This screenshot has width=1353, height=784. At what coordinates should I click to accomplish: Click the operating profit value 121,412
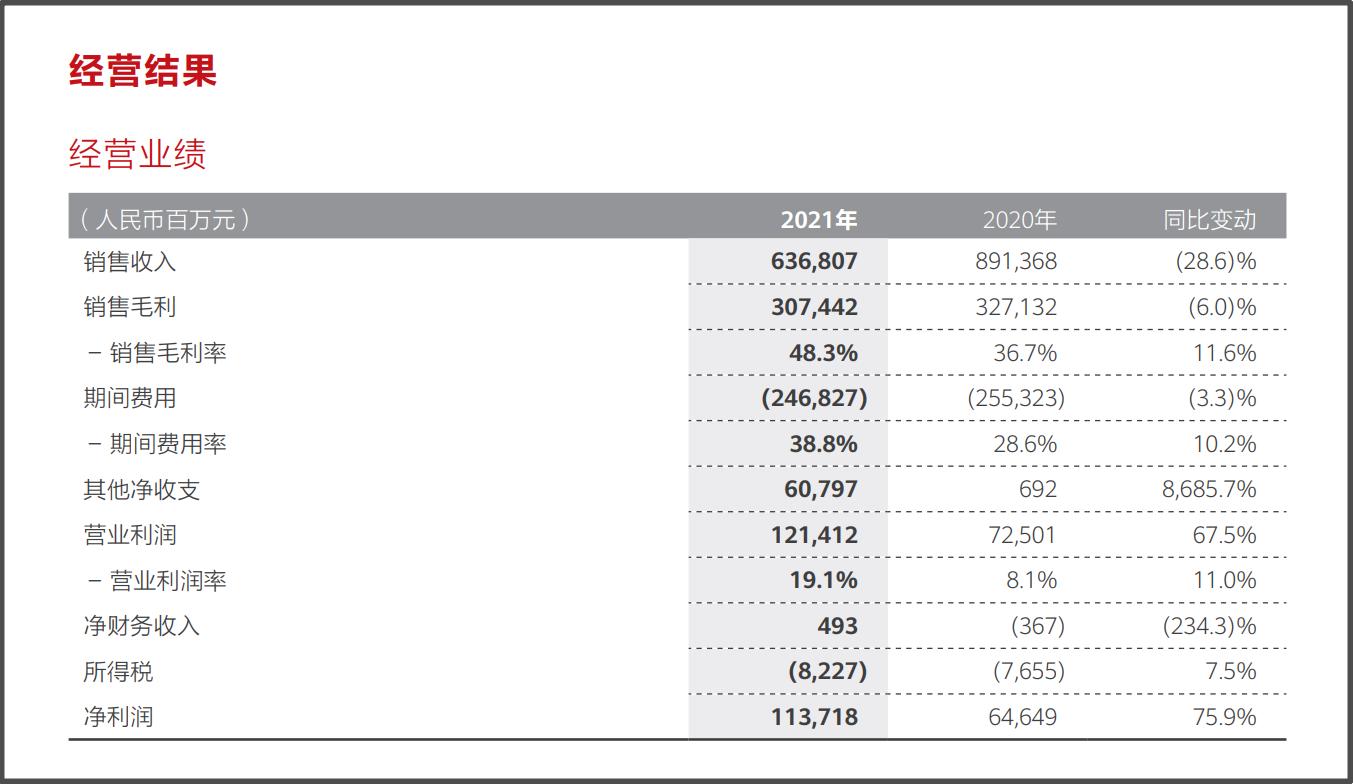point(814,535)
